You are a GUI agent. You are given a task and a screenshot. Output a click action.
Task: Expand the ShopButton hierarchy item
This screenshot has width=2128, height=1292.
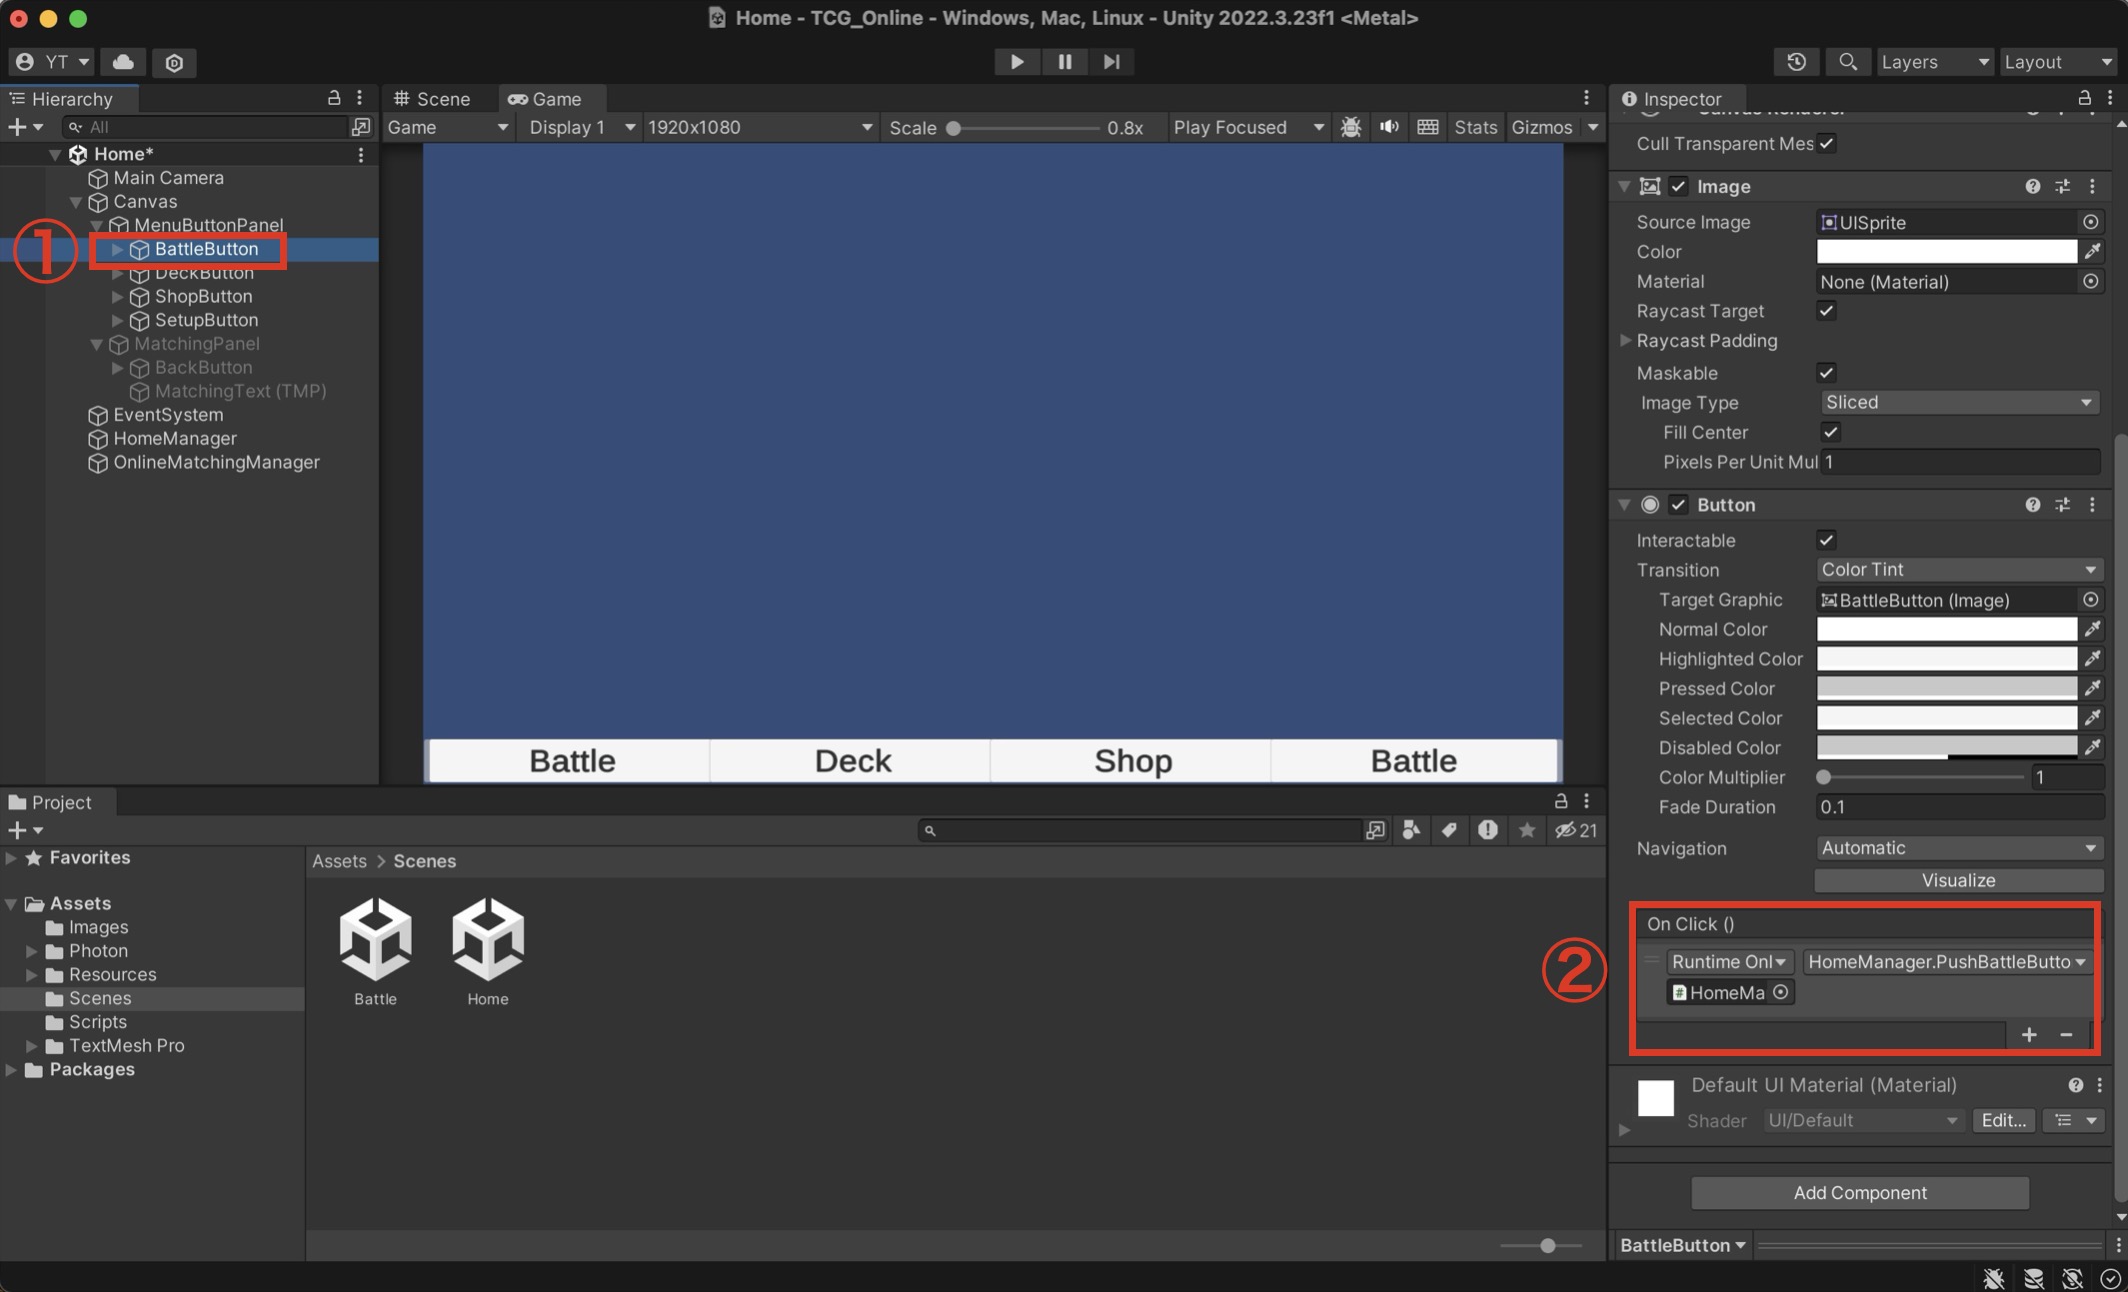point(117,297)
